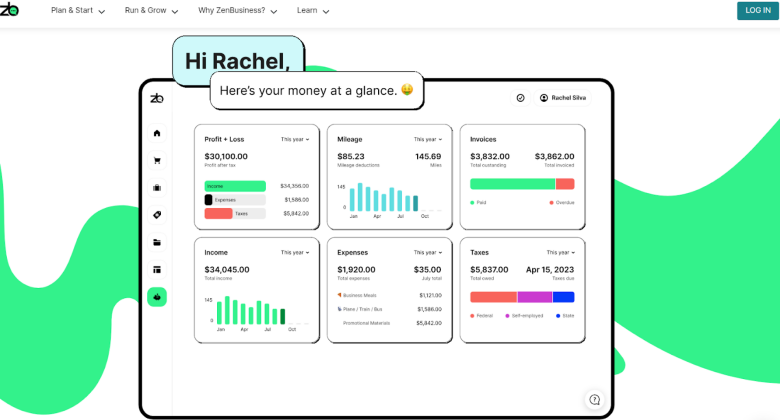Click the $1,920.00 total expenses value
Image resolution: width=780 pixels, height=420 pixels.
coord(356,270)
